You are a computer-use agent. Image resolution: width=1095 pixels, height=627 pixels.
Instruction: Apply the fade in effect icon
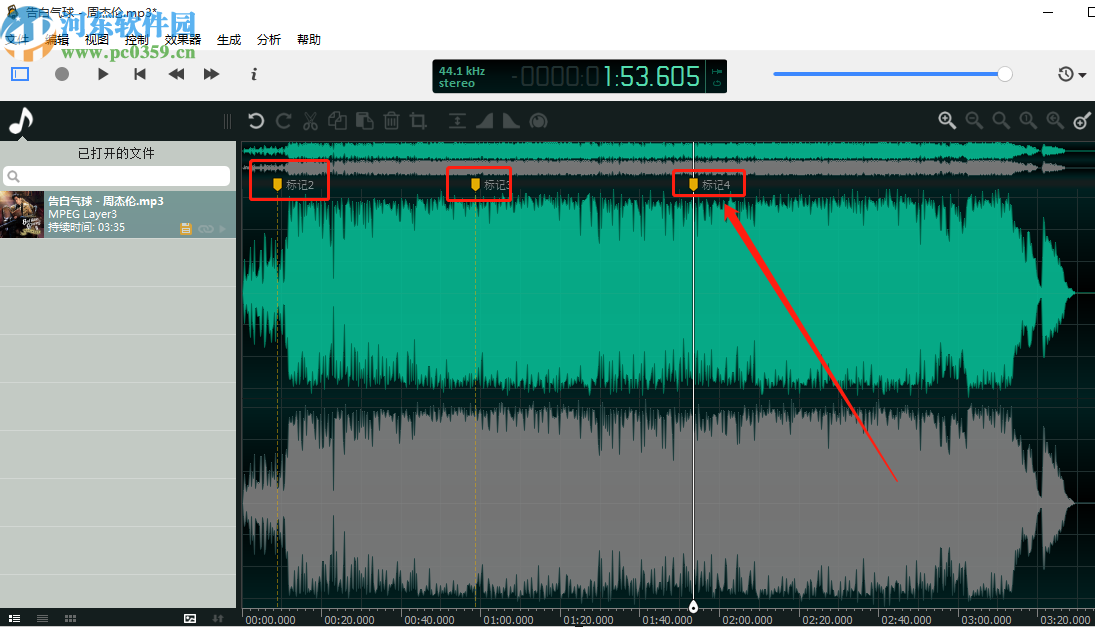[485, 121]
